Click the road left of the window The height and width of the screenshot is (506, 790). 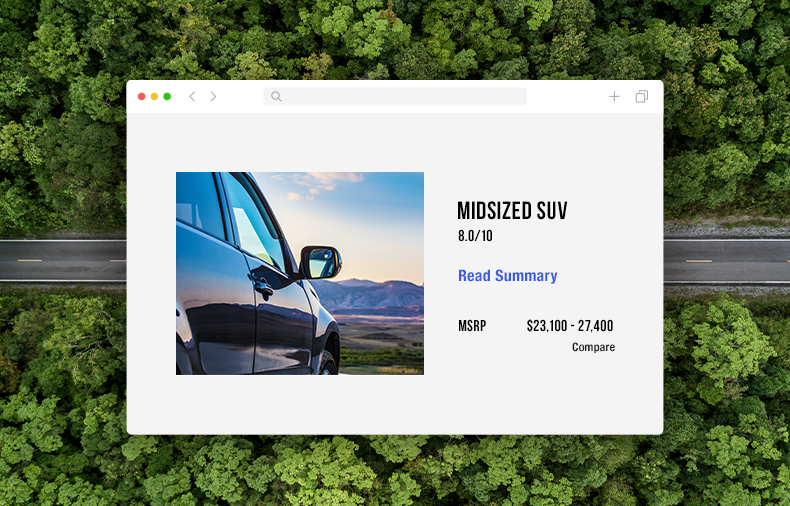click(63, 260)
